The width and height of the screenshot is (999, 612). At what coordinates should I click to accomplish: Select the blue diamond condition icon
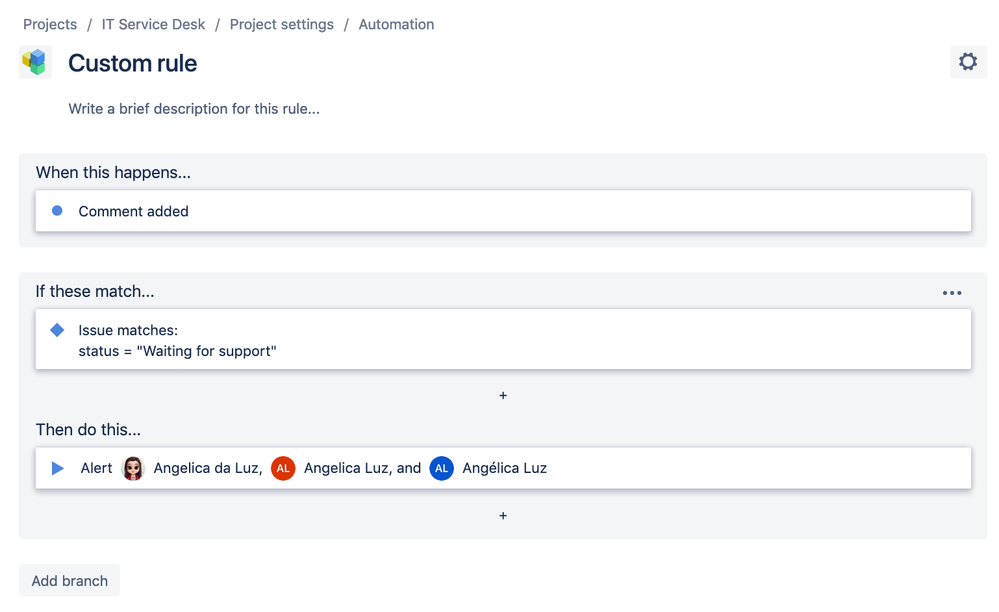(57, 330)
